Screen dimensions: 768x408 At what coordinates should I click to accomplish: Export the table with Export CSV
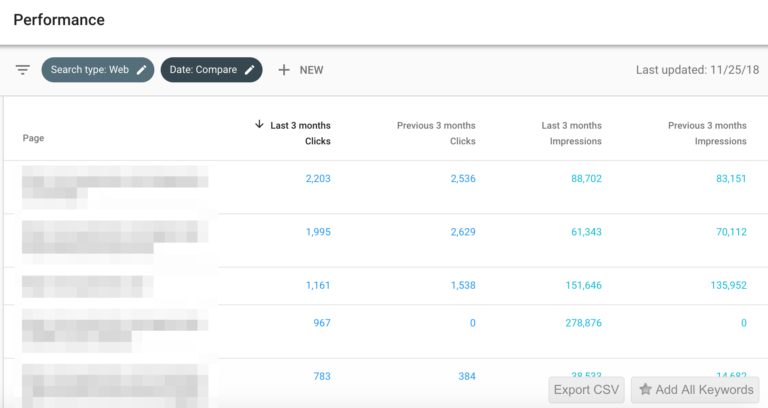click(586, 390)
